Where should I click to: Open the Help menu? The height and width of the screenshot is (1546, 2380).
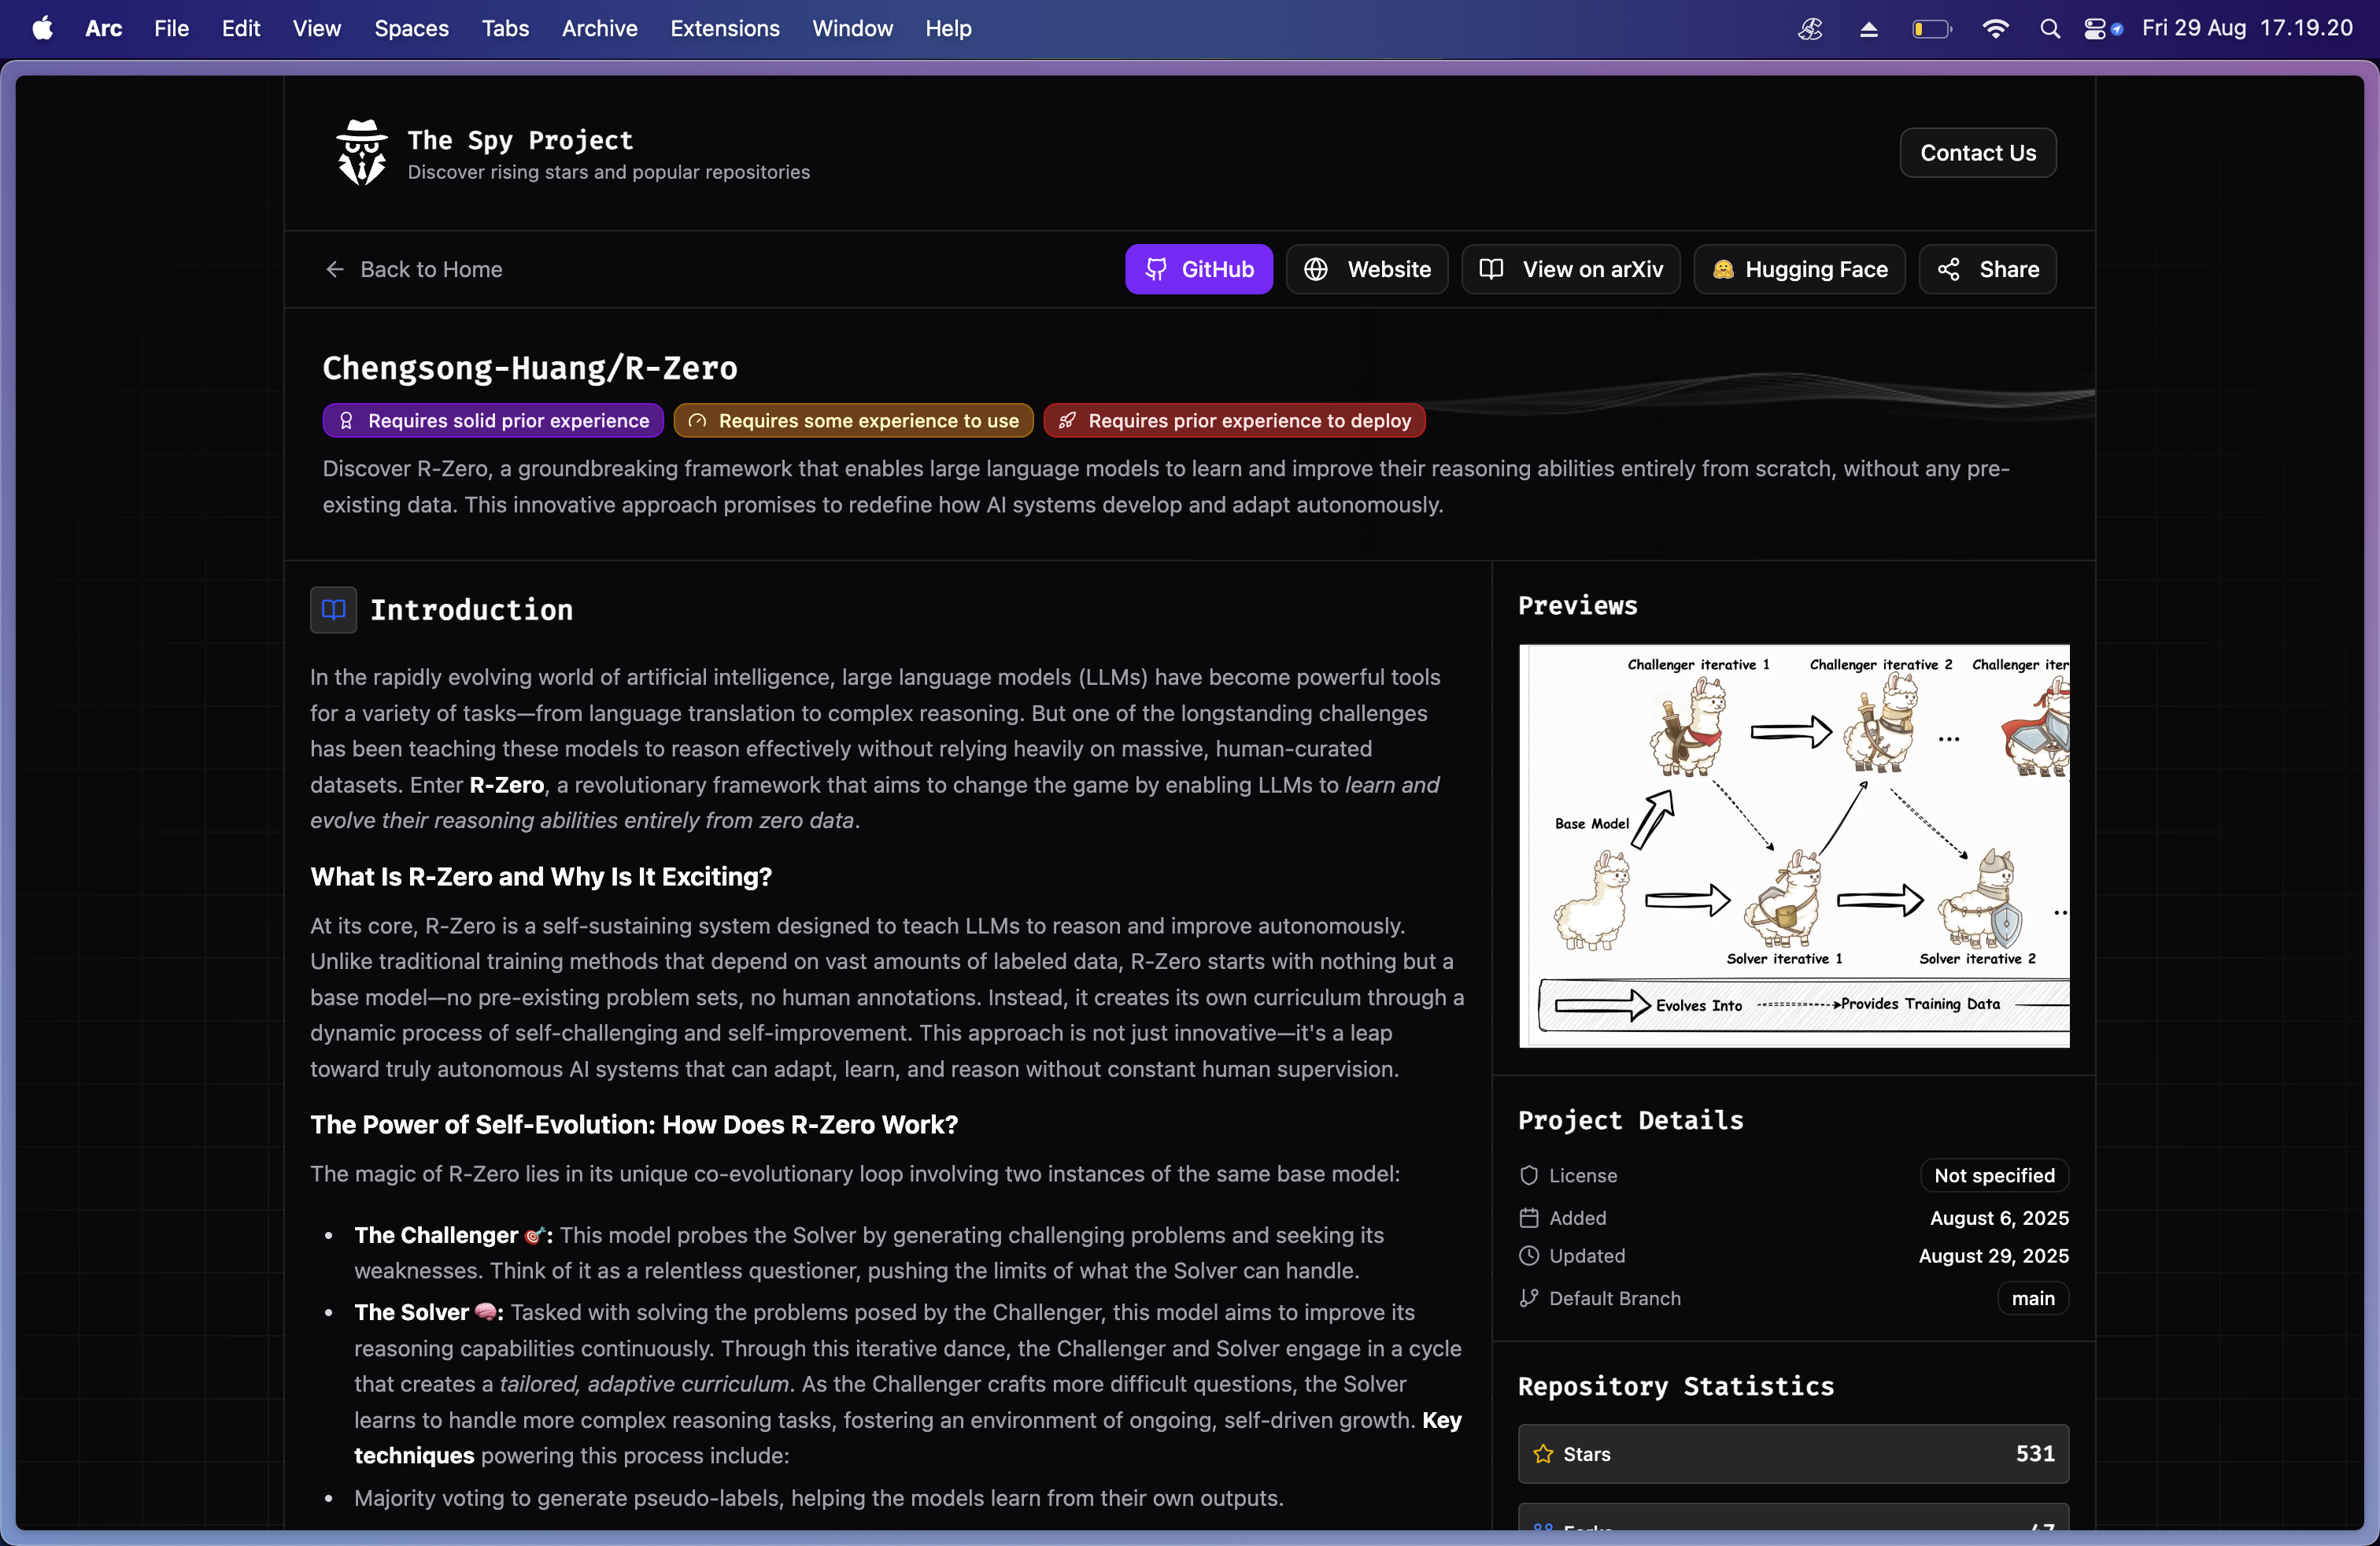[x=948, y=28]
